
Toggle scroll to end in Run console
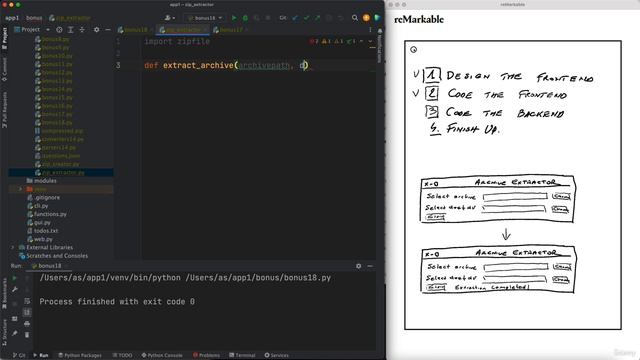tap(27, 312)
